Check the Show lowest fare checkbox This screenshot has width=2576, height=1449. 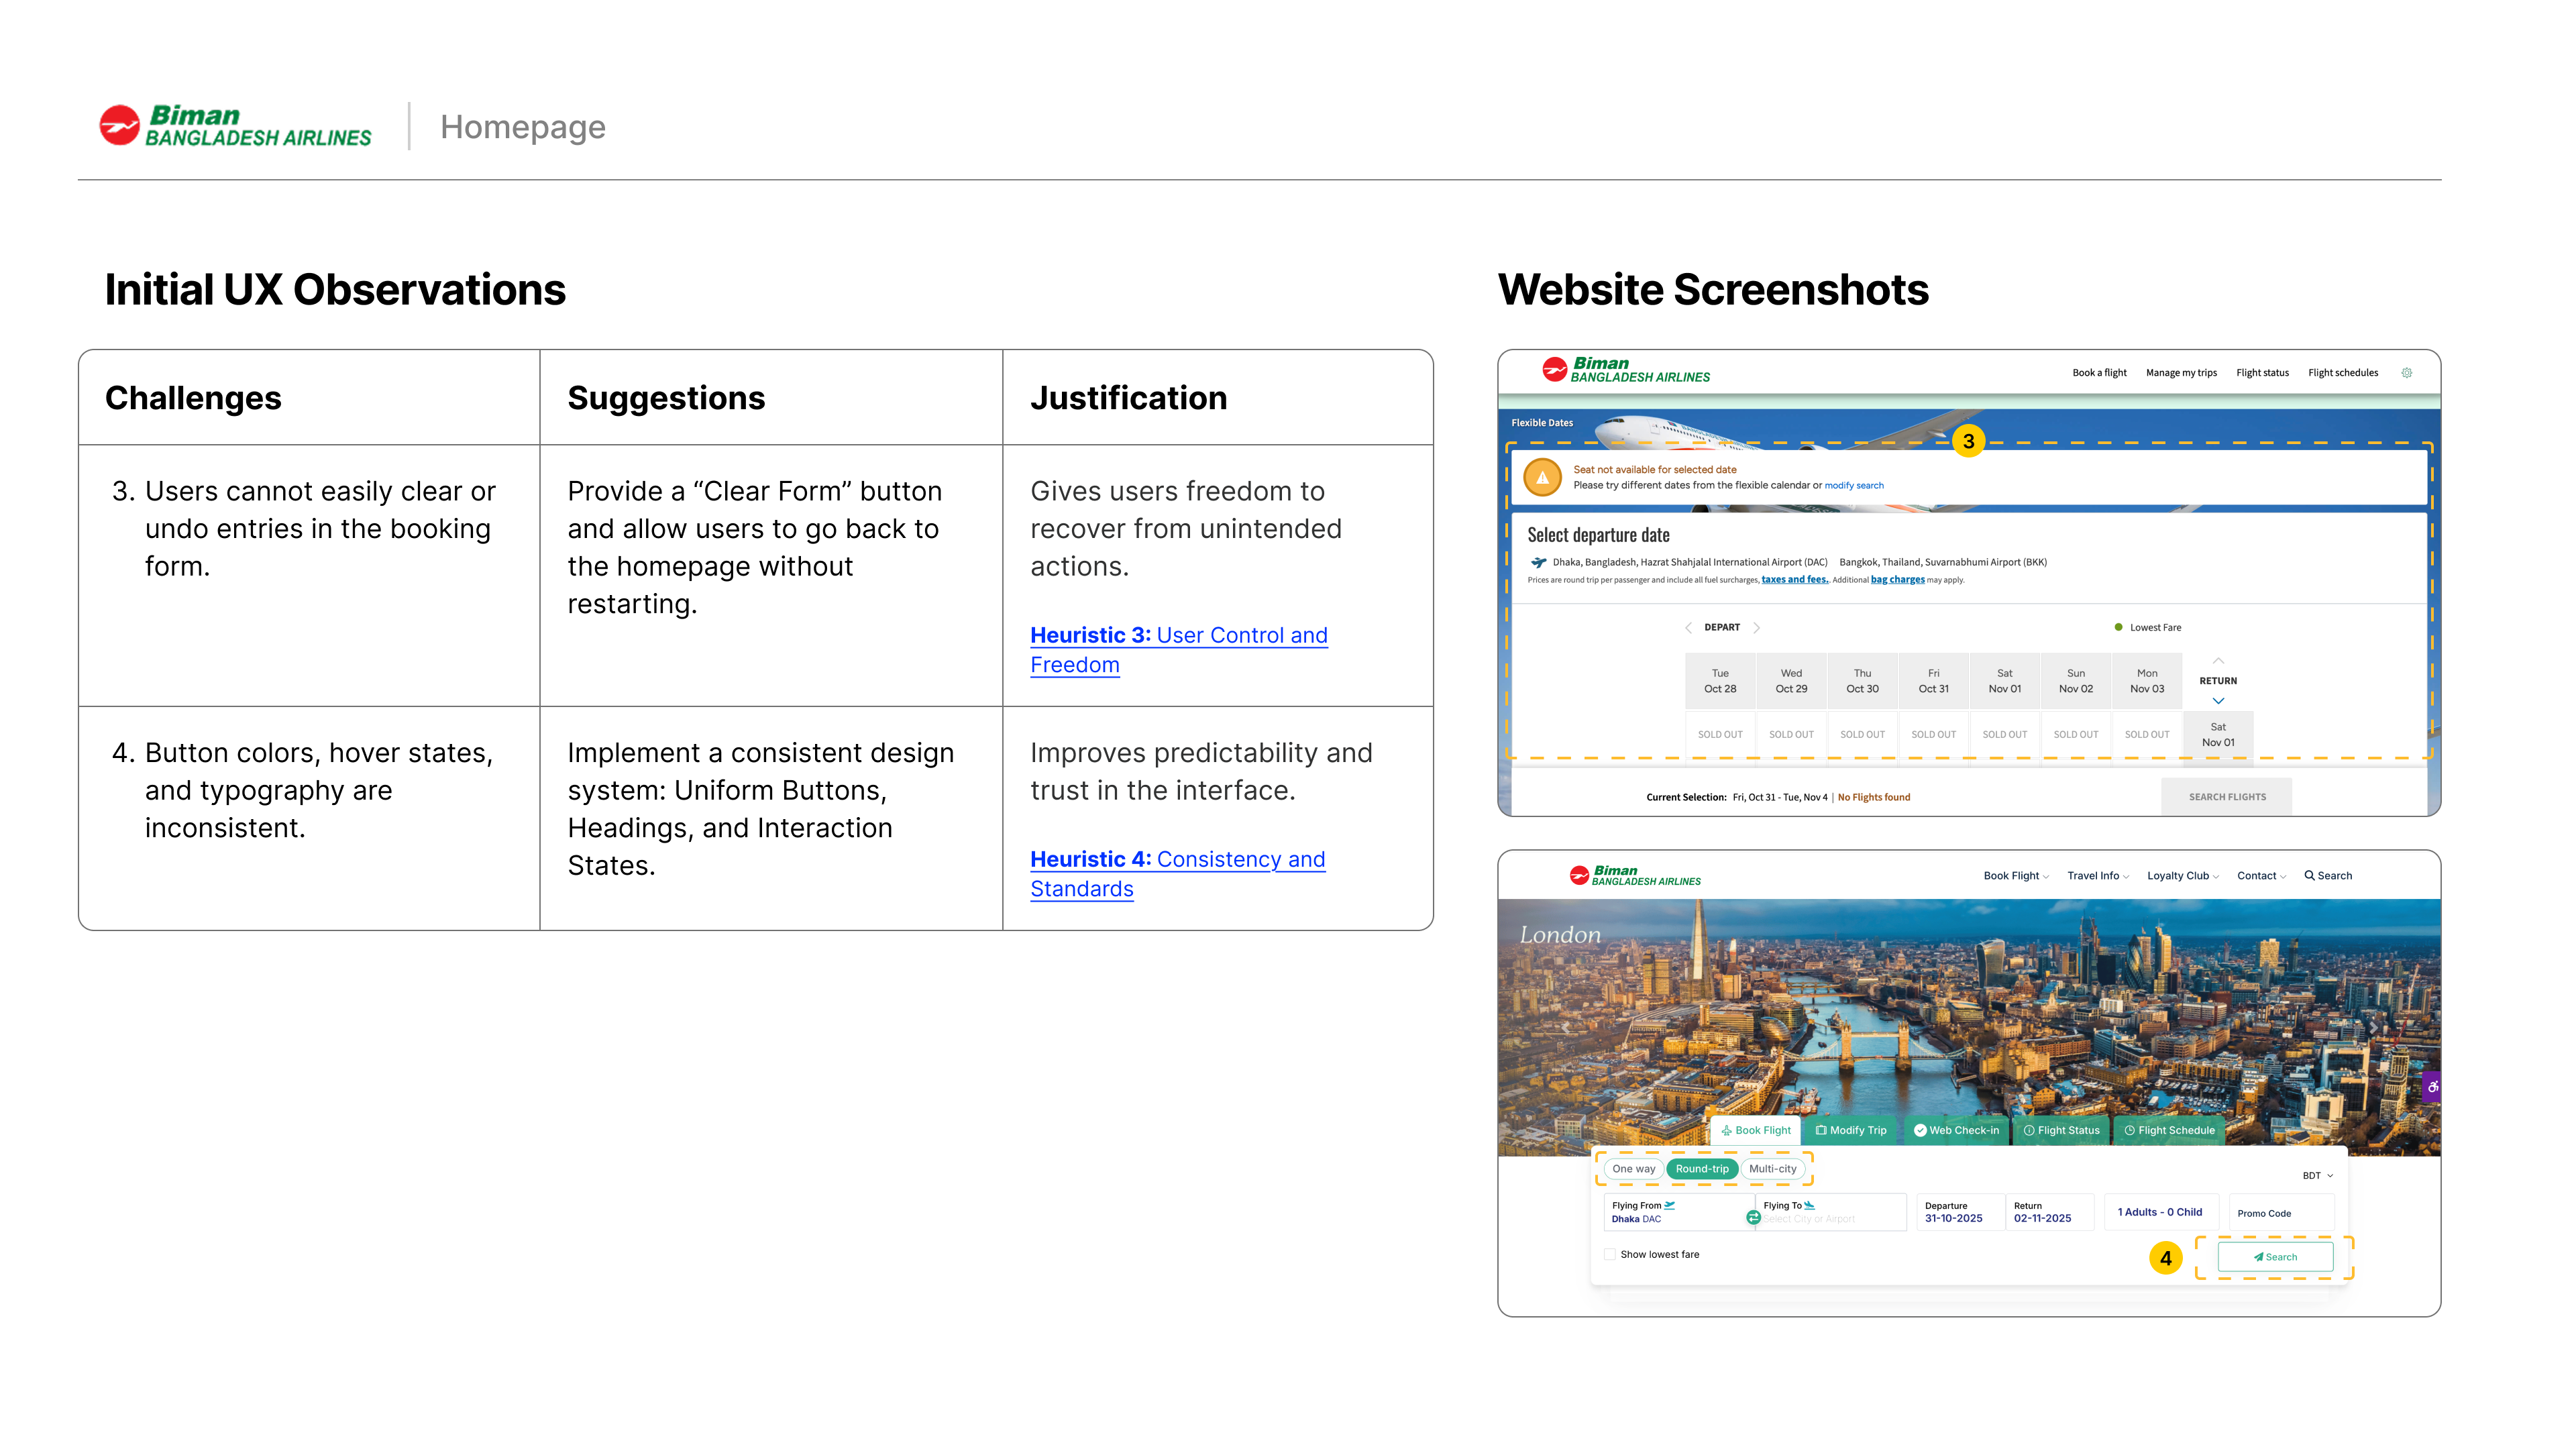point(1610,1254)
